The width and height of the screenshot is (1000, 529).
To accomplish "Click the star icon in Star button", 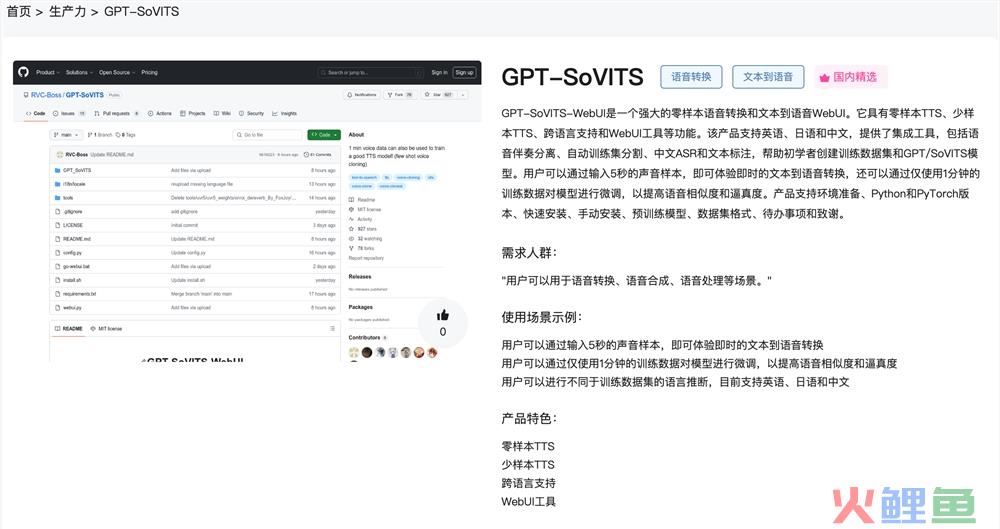I will point(427,94).
